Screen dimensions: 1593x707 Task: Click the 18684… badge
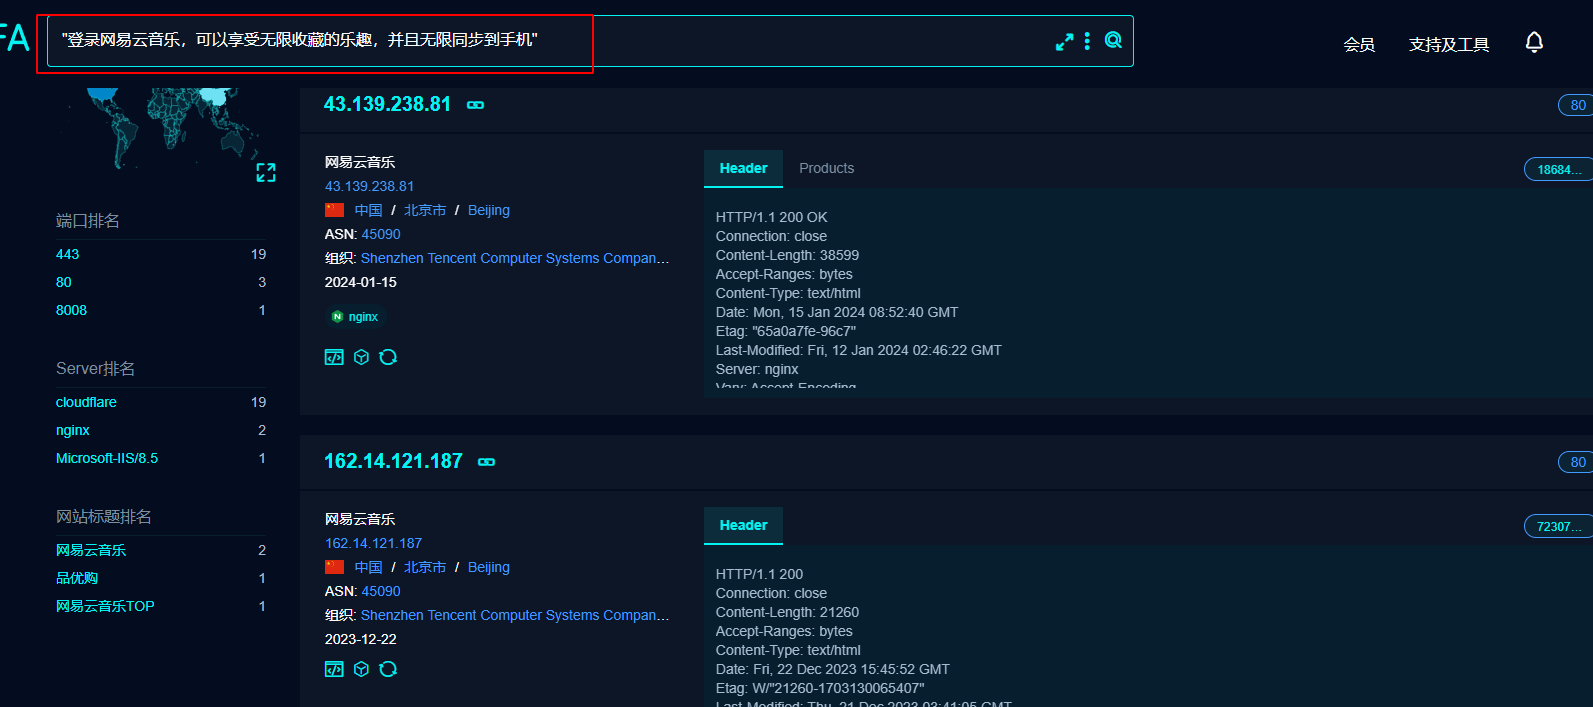tap(1558, 169)
